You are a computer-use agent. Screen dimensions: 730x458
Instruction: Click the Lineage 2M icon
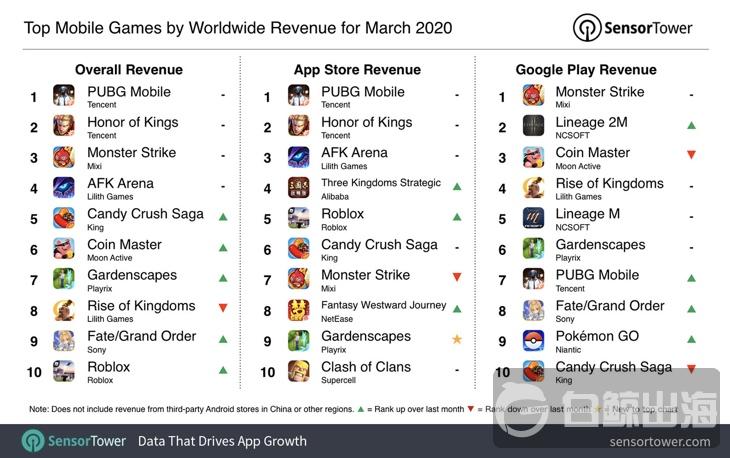tap(533, 126)
